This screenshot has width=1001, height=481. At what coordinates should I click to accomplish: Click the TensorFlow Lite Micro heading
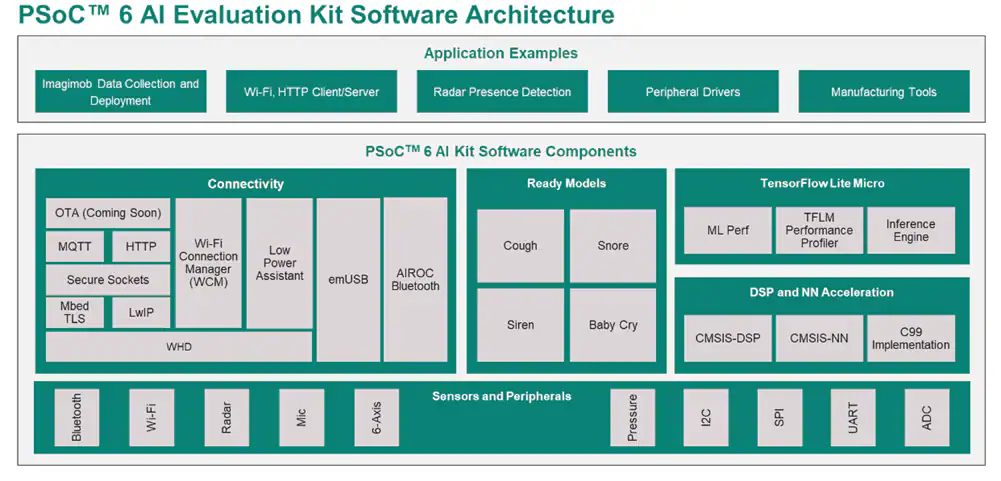coord(822,183)
